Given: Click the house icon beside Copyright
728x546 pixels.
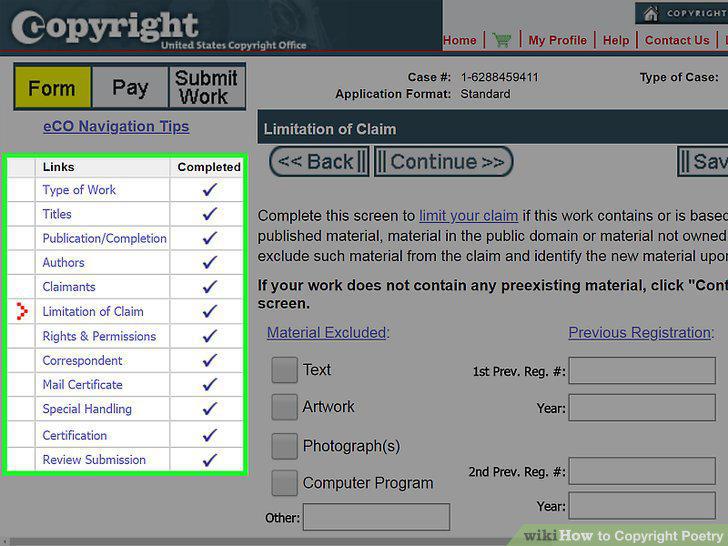Looking at the screenshot, I should 651,13.
